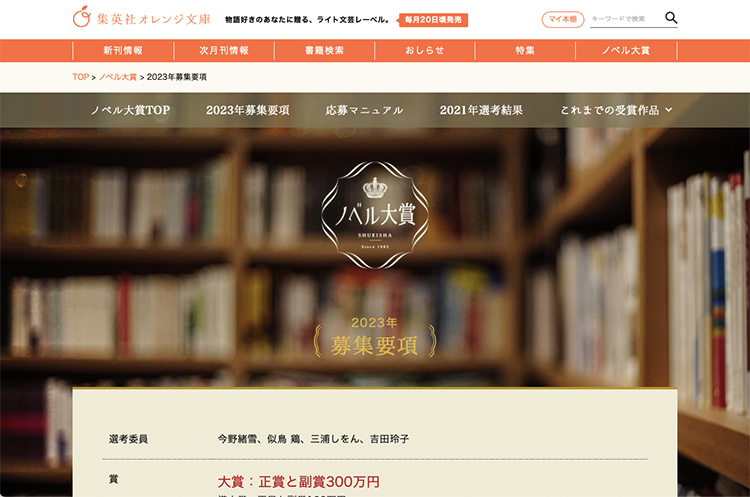The height and width of the screenshot is (497, 750).
Task: Select 特集 in the navigation bar
Action: pos(525,51)
